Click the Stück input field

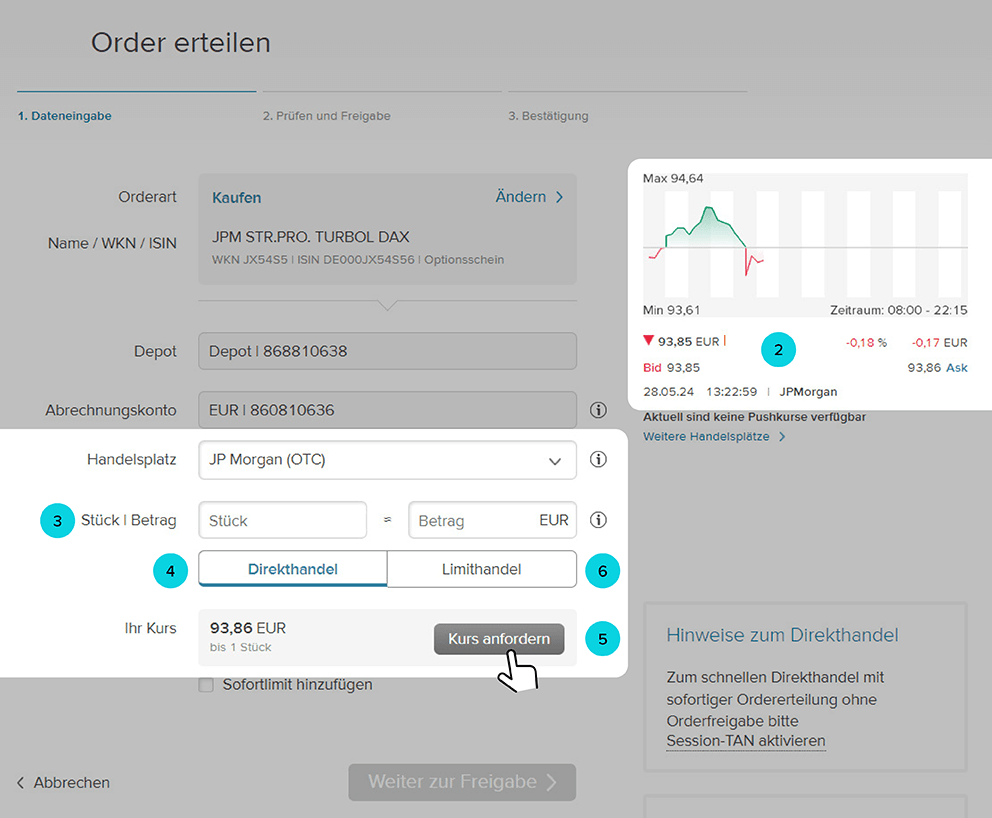tap(282, 519)
